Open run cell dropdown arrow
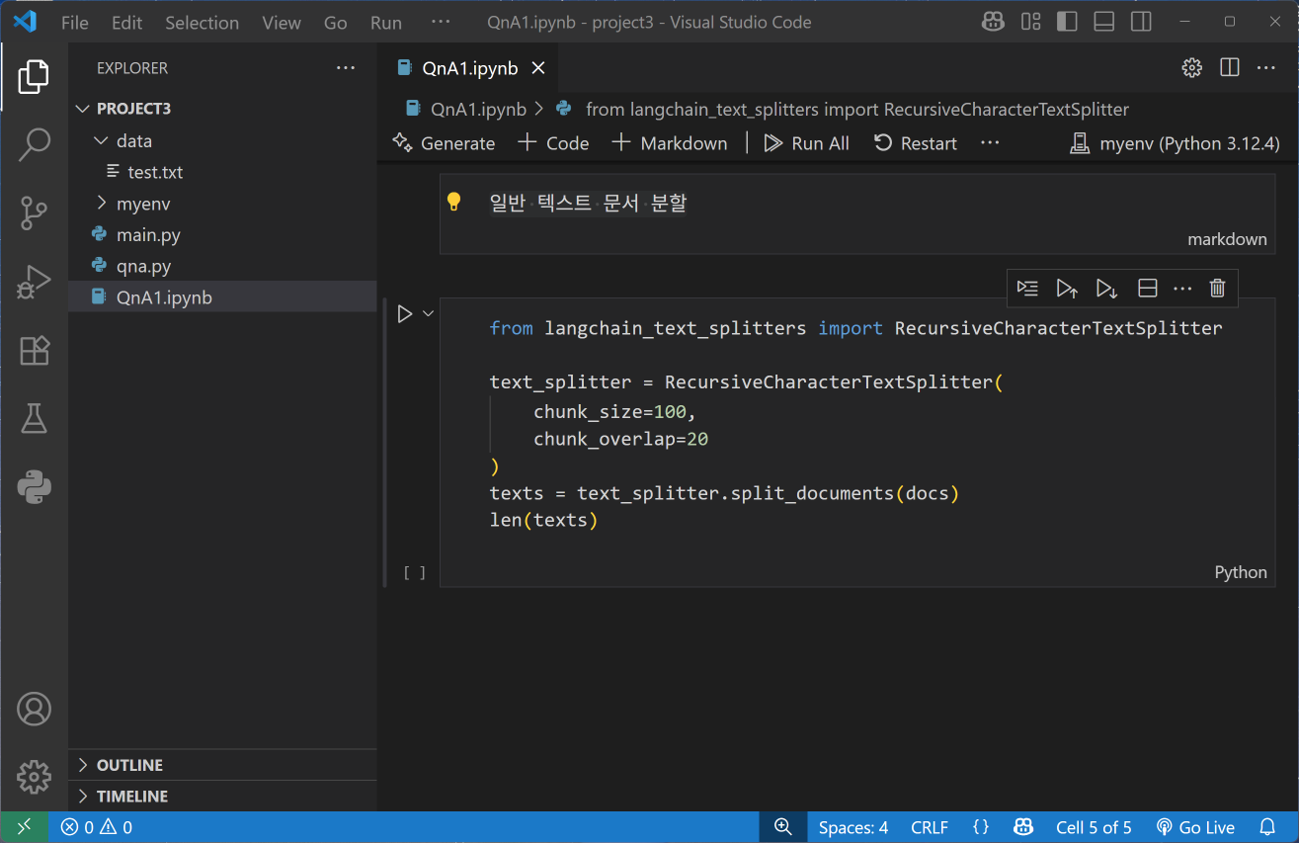Screen dimensions: 1299x843 point(428,314)
